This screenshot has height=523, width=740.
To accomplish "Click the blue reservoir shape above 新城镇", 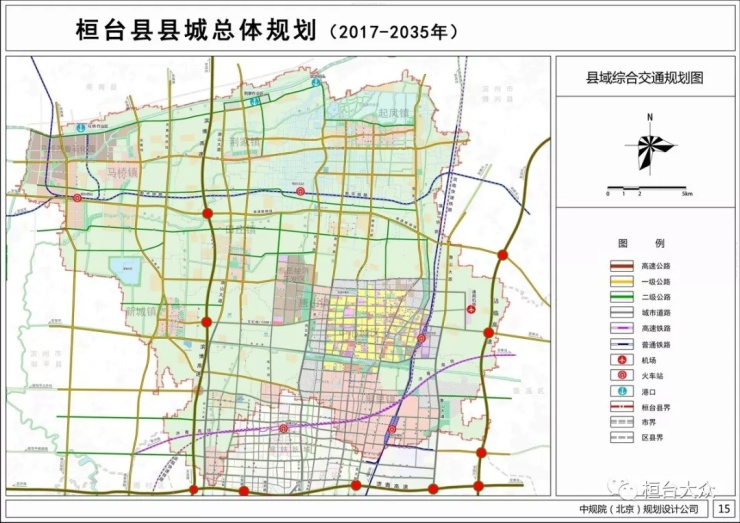I will tap(125, 270).
